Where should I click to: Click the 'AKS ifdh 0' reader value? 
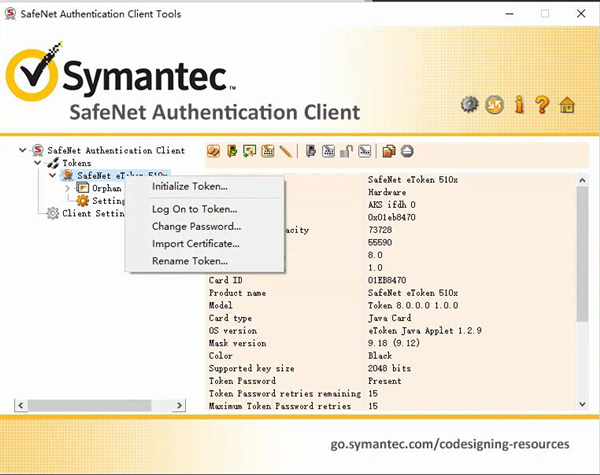pos(391,205)
